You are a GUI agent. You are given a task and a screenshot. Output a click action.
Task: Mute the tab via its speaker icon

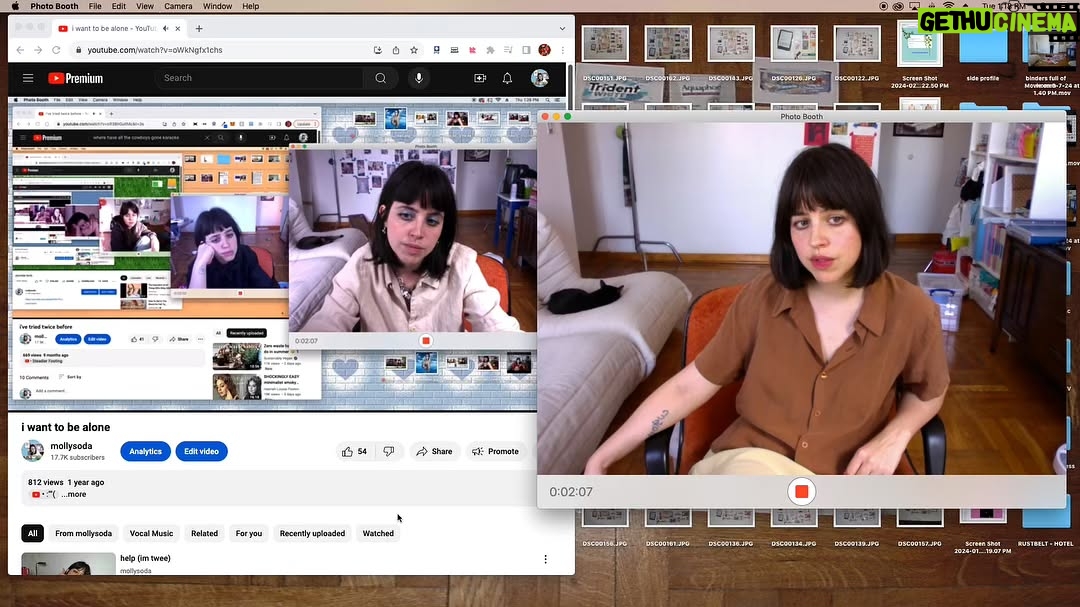tap(165, 28)
